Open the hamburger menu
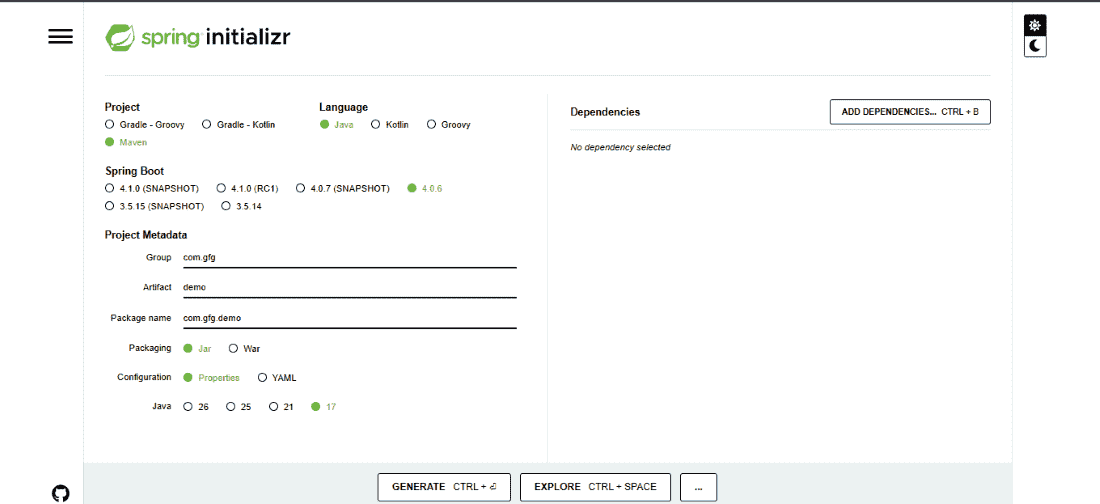The width and height of the screenshot is (1100, 504). 60,37
